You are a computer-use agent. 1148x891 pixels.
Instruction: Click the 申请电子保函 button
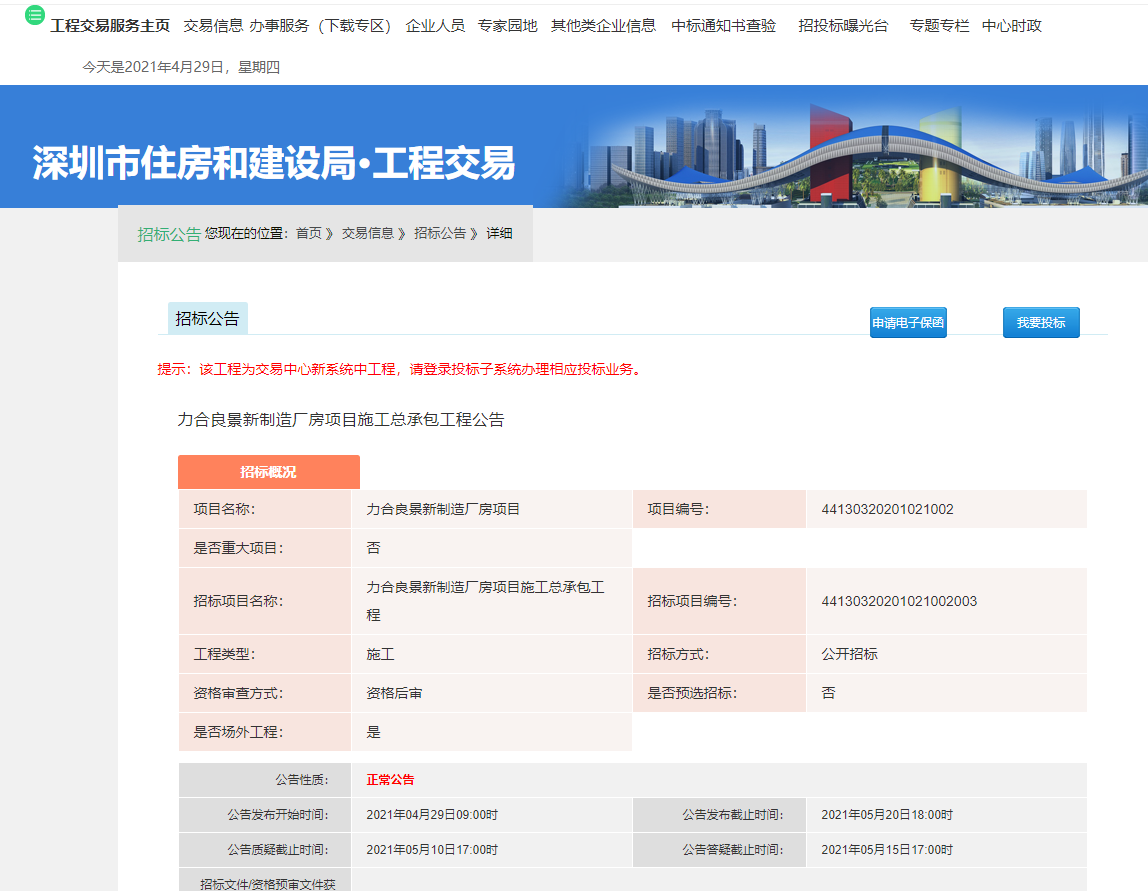[x=908, y=323]
